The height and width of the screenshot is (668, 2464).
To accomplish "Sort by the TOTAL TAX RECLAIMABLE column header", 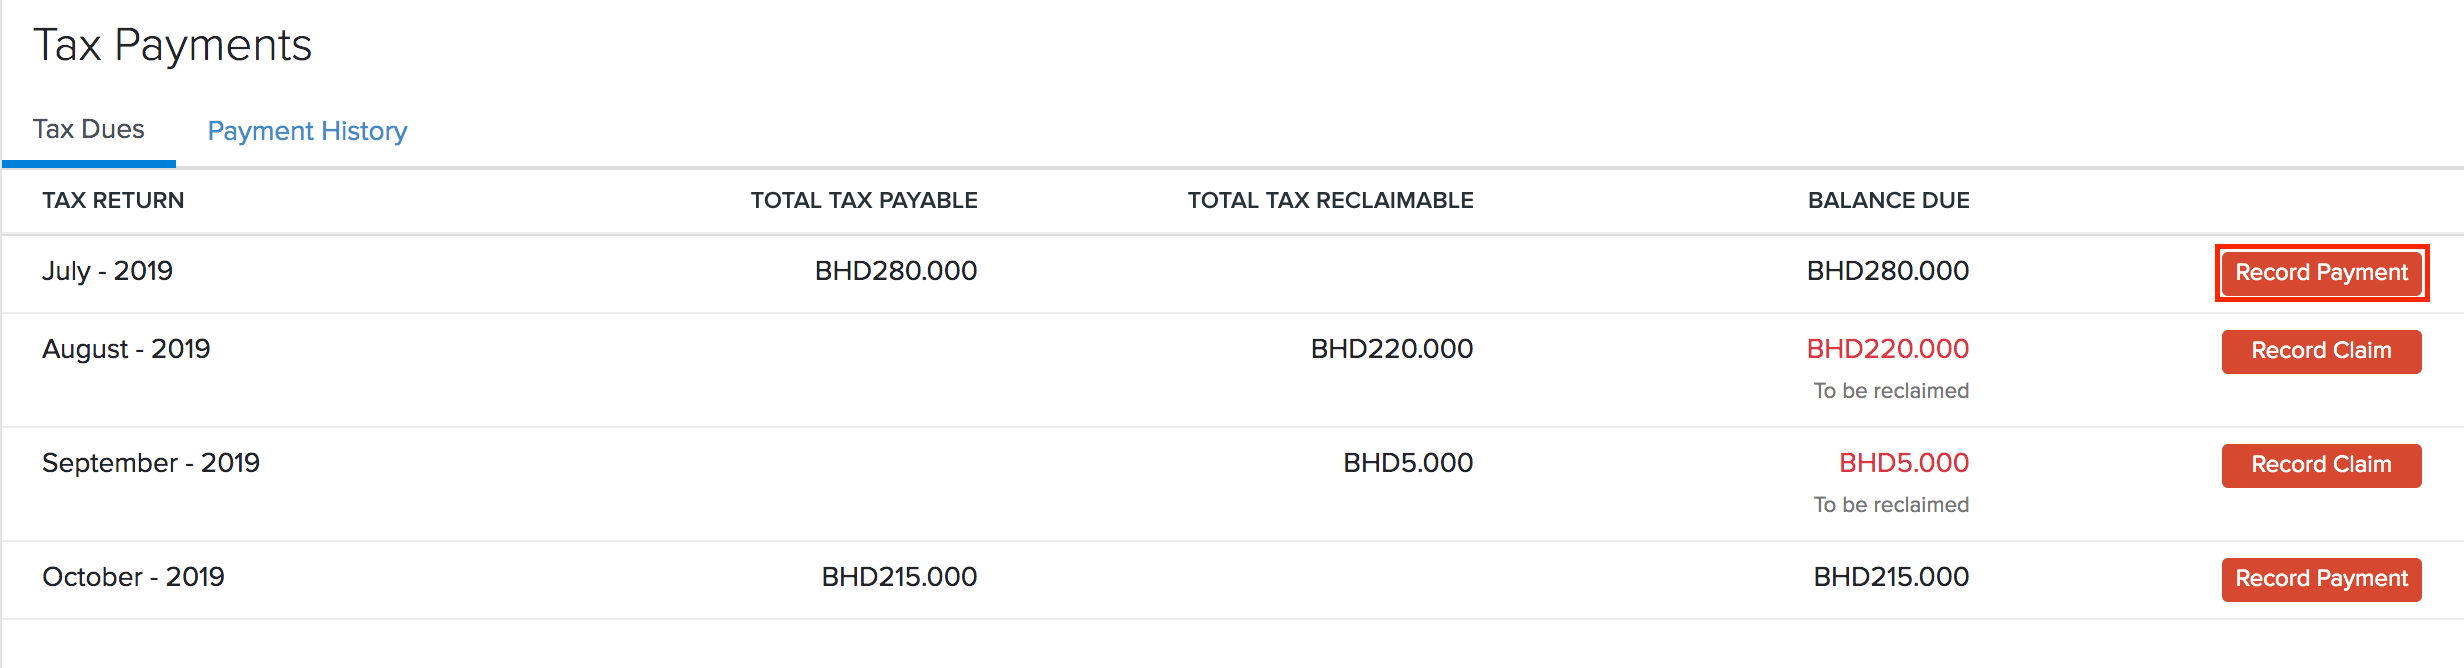I will pyautogui.click(x=1329, y=200).
